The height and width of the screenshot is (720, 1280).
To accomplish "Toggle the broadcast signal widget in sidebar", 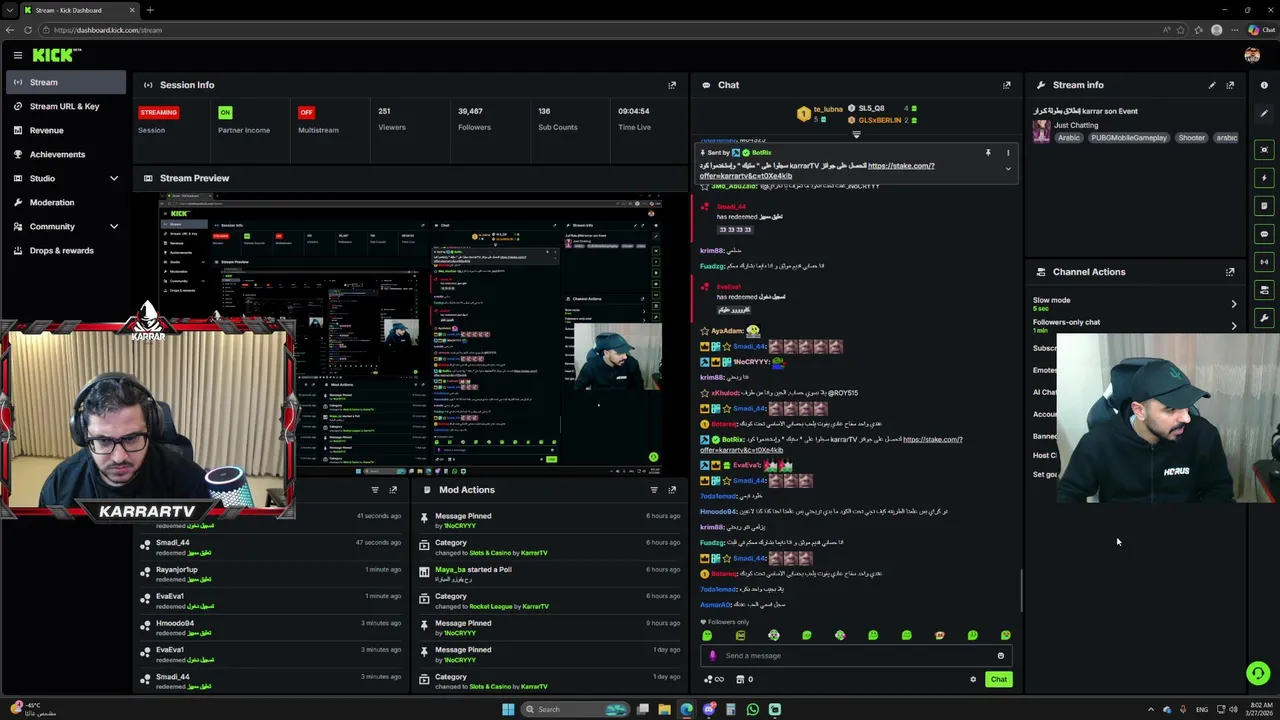I will pyautogui.click(x=1264, y=262).
